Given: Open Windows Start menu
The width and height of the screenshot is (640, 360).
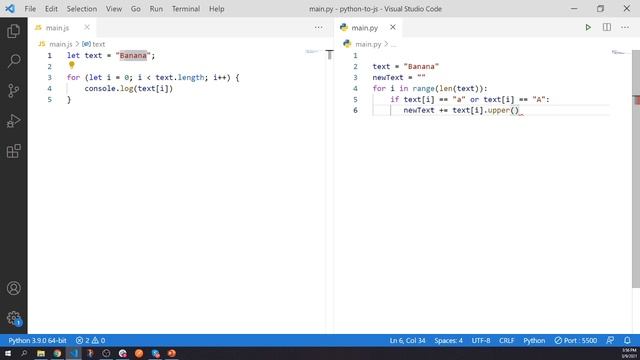Looking at the screenshot, I should click(8, 353).
